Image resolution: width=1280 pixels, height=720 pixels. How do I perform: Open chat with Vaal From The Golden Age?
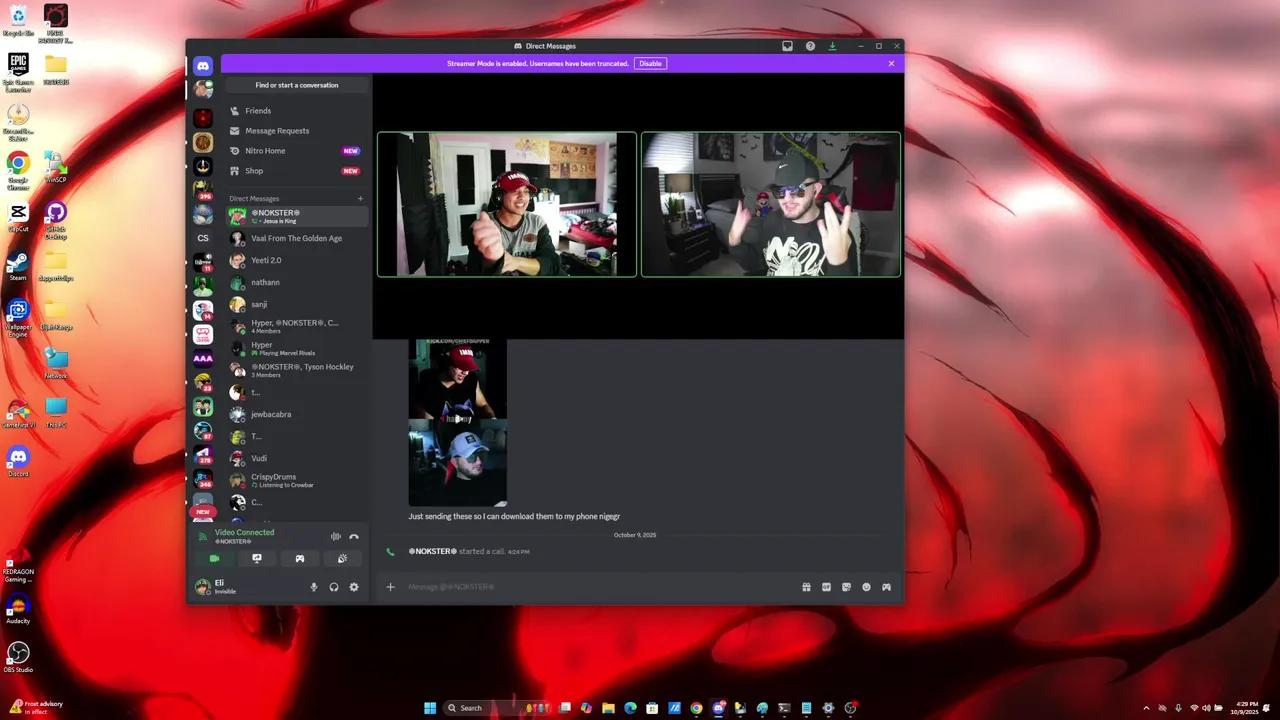tap(297, 238)
